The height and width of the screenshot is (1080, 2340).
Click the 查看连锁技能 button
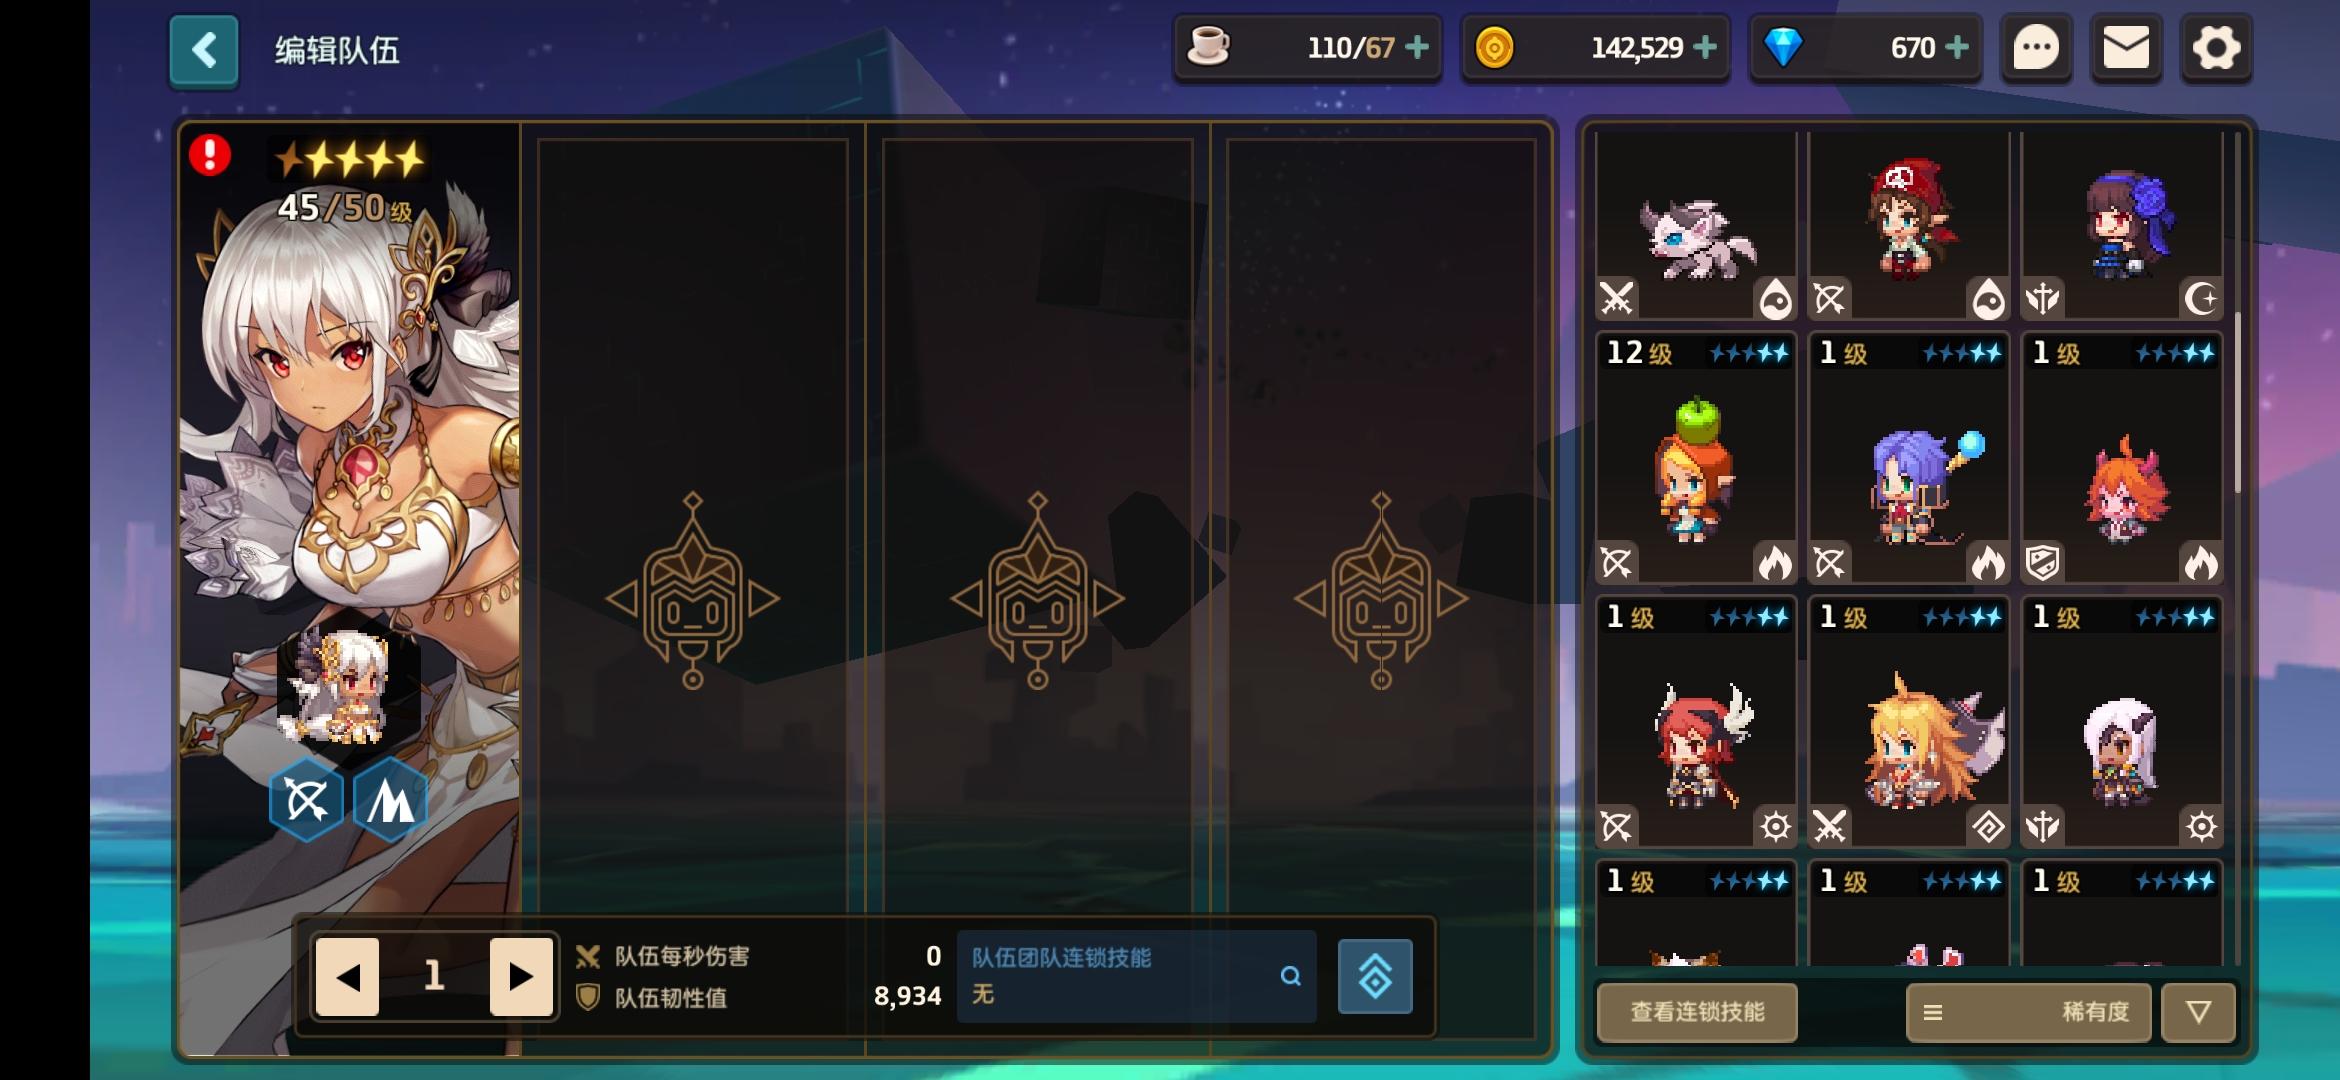pyautogui.click(x=1697, y=1012)
